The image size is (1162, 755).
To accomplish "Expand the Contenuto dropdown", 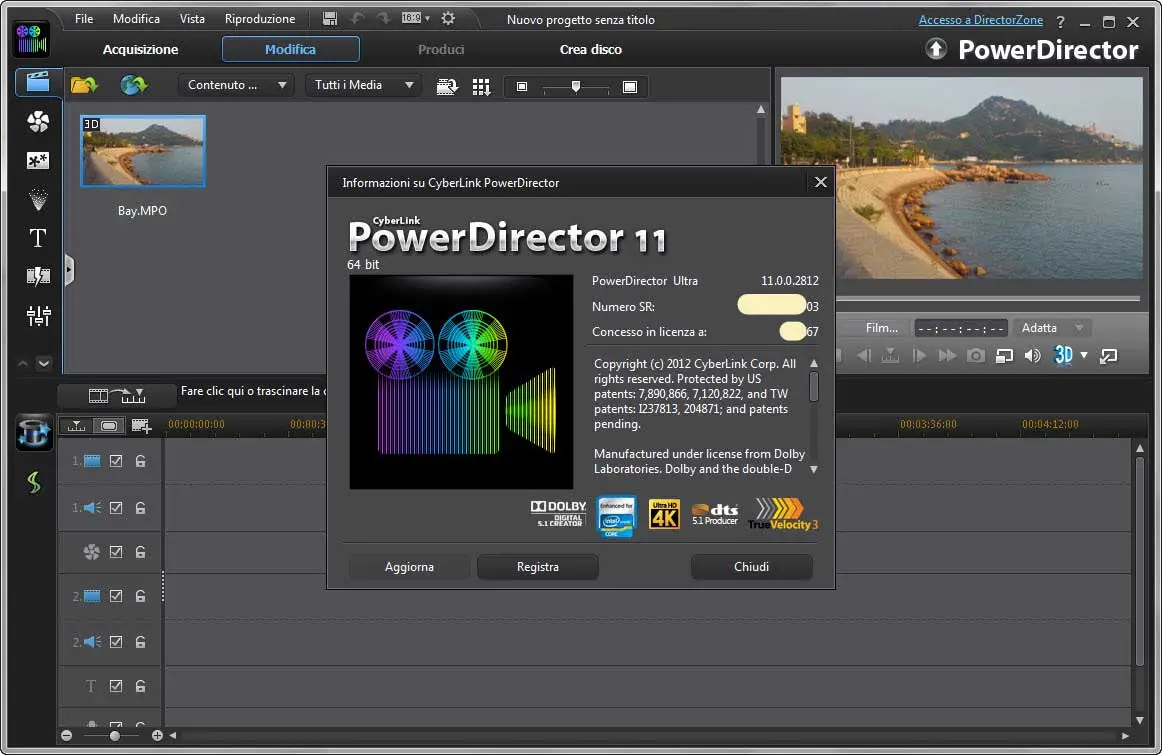I will click(236, 86).
